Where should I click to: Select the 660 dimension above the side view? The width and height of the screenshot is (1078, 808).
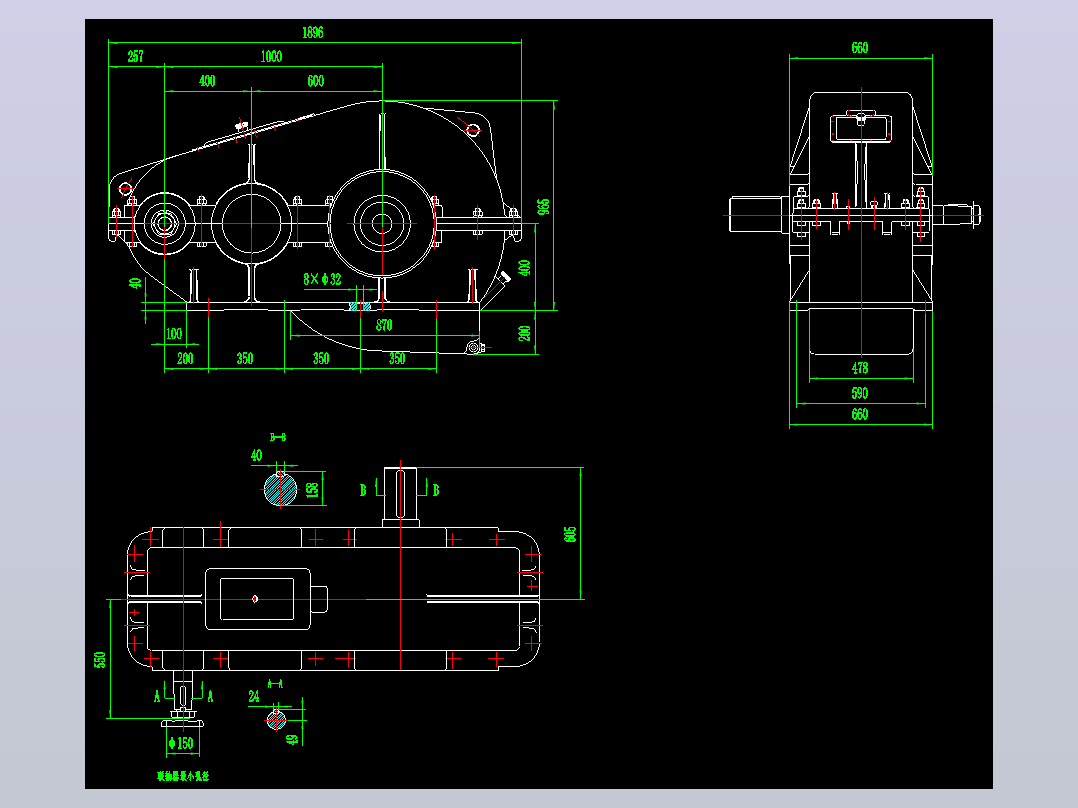pyautogui.click(x=859, y=48)
